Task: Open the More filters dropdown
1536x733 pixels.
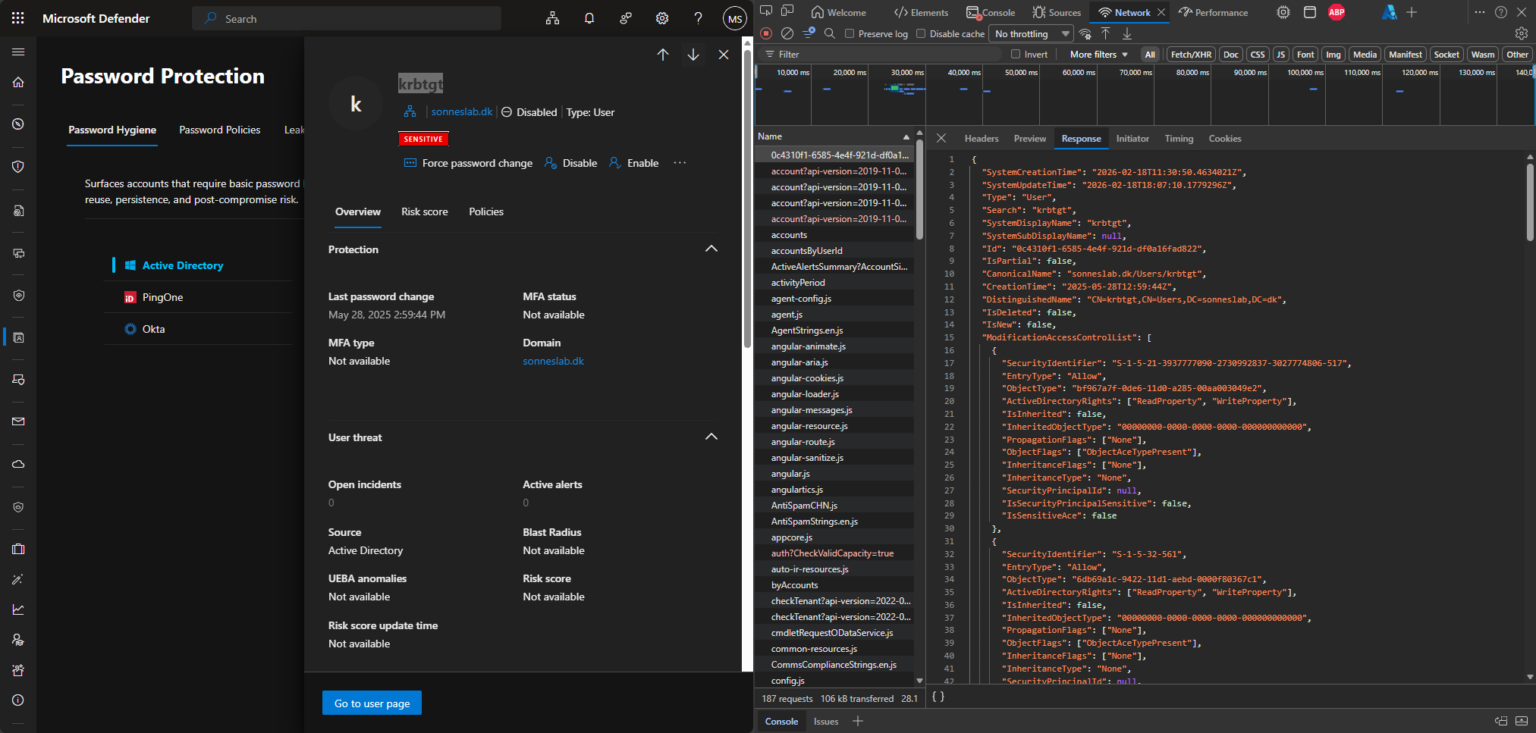Action: tap(1099, 54)
